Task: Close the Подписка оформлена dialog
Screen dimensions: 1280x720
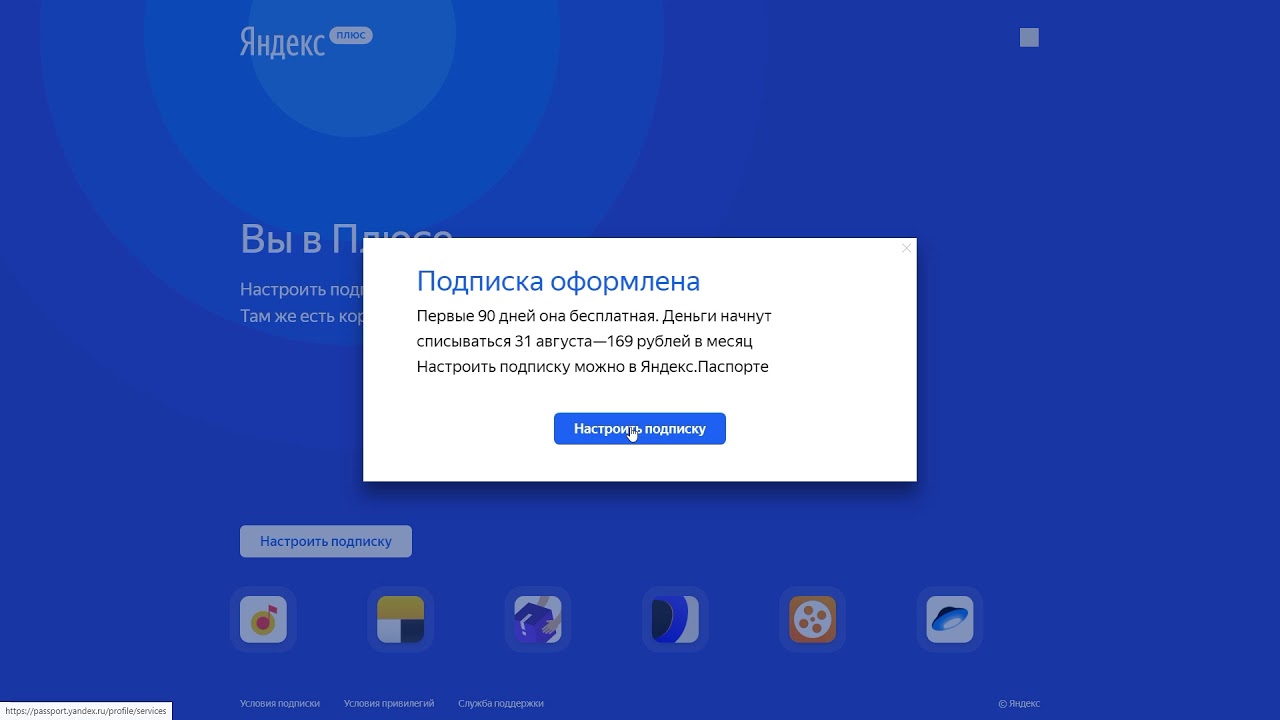Action: (906, 248)
